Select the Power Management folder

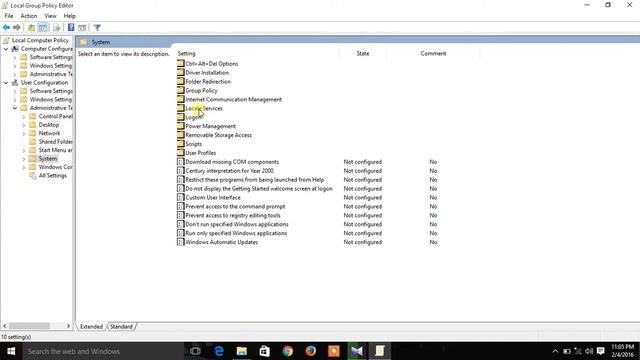(210, 126)
